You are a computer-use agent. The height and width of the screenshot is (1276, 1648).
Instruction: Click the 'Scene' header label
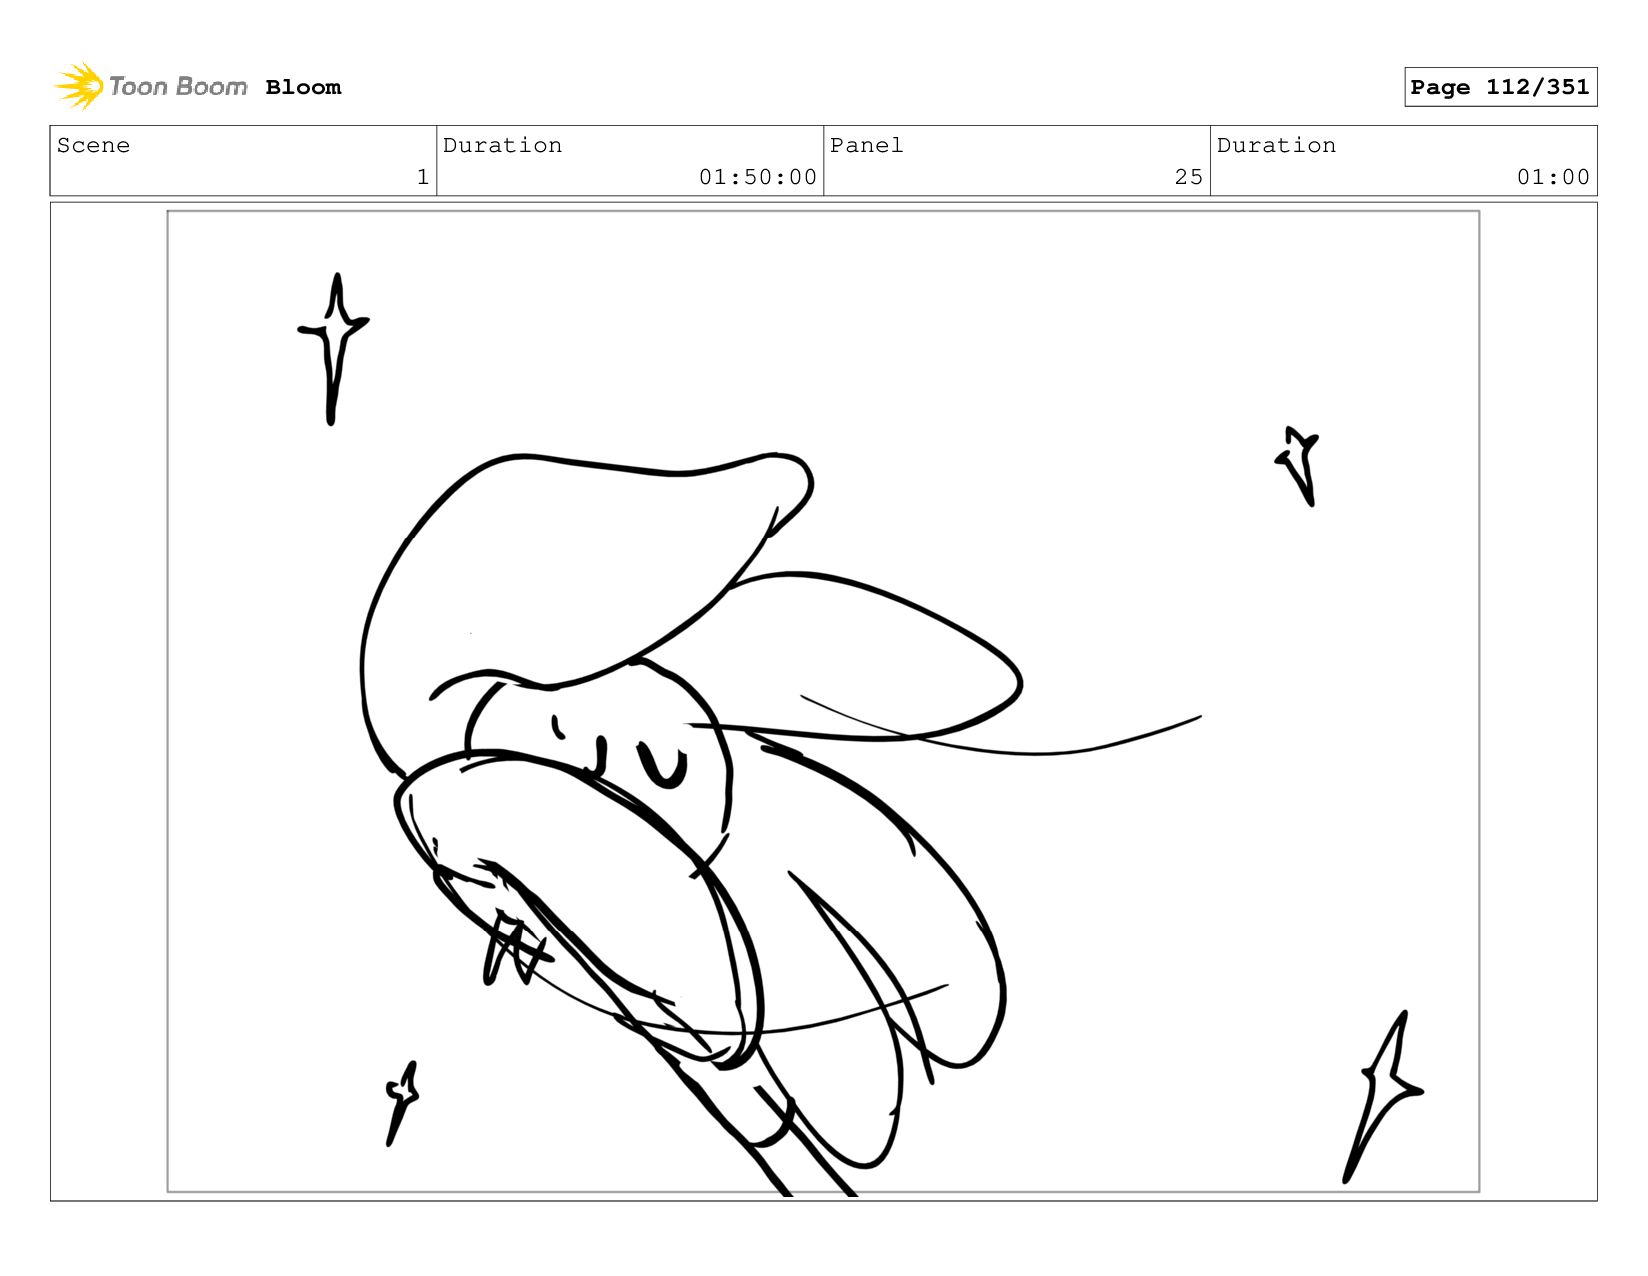tap(93, 145)
